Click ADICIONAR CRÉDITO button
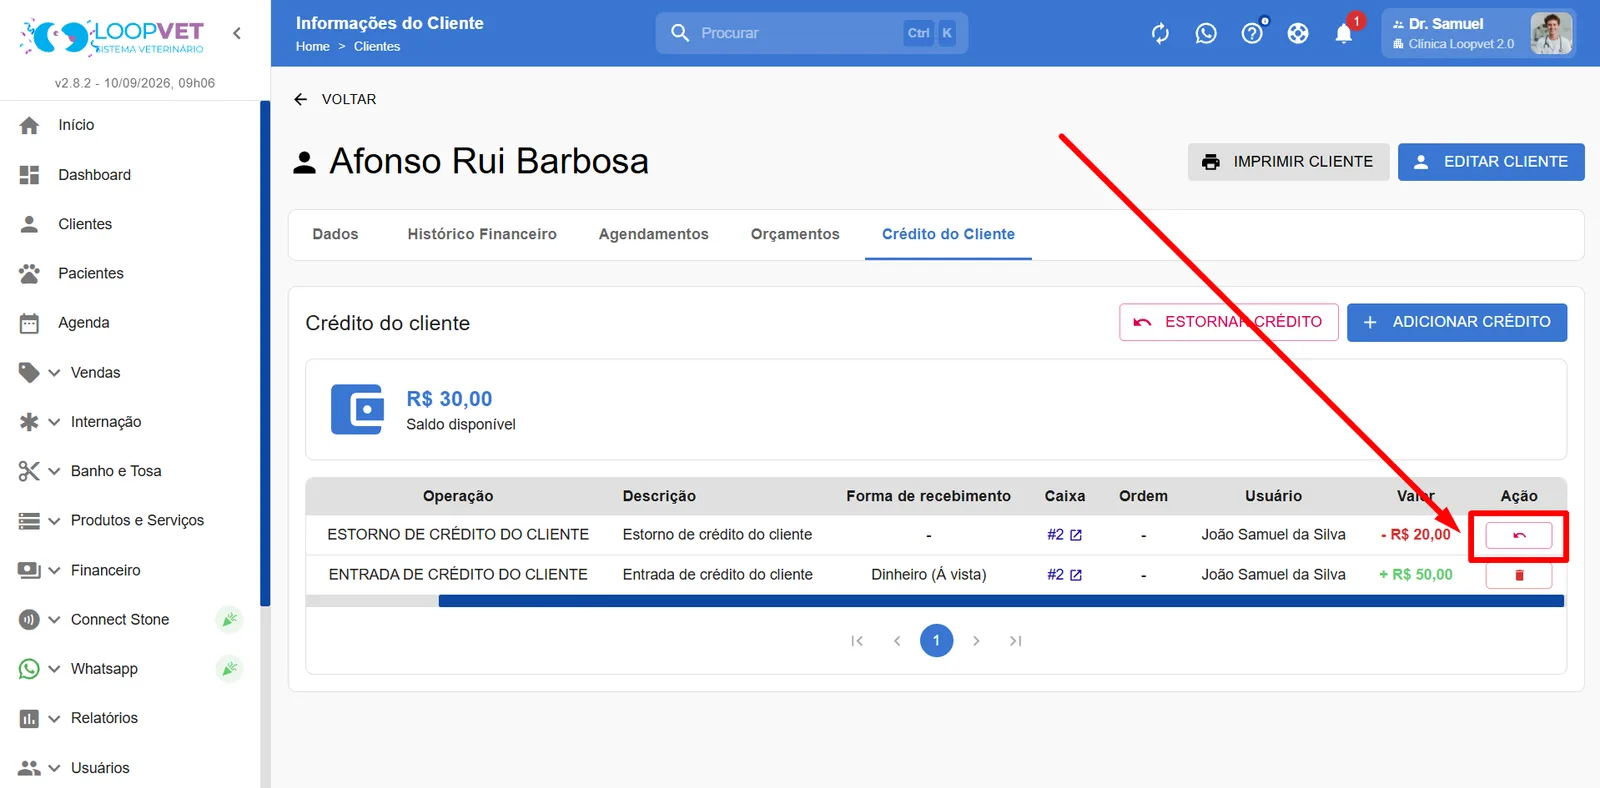The width and height of the screenshot is (1600, 788). pos(1457,322)
